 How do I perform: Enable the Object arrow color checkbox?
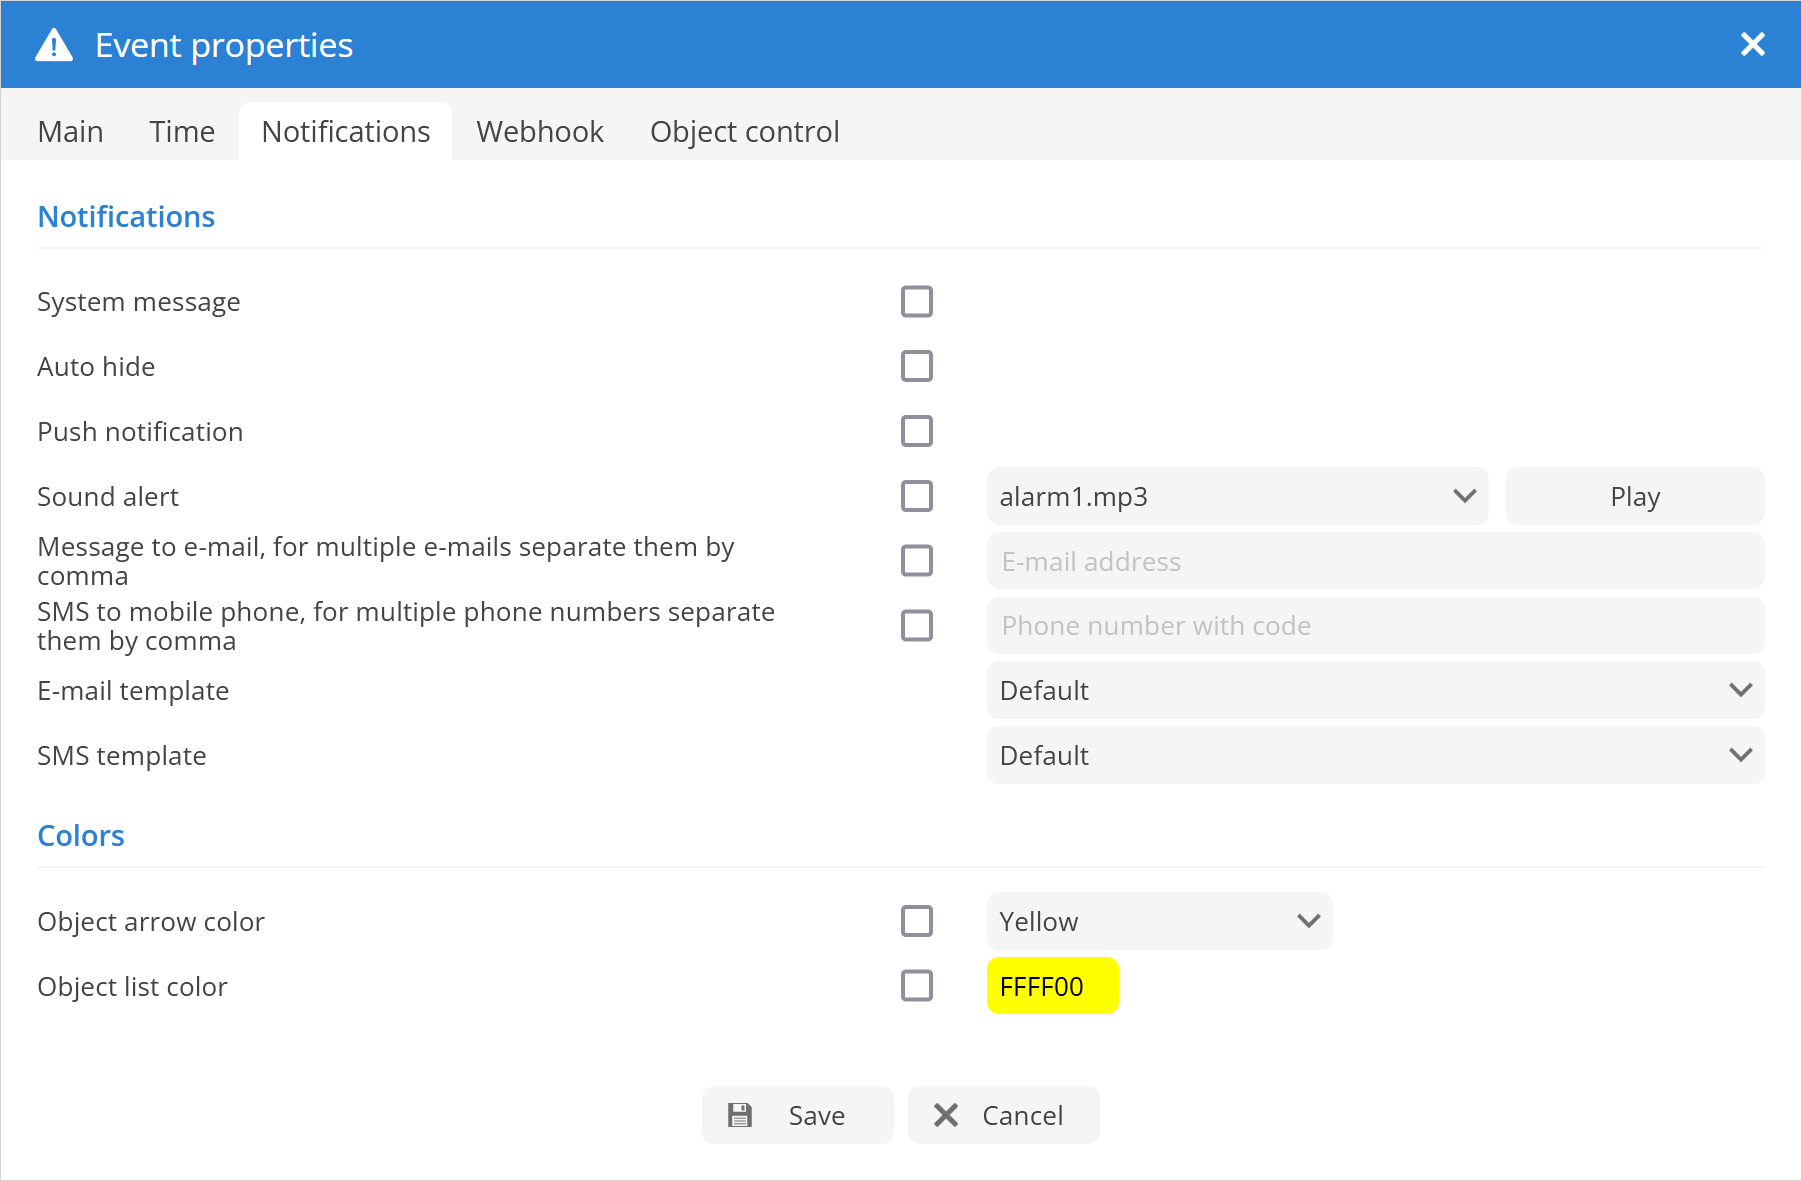(x=916, y=921)
